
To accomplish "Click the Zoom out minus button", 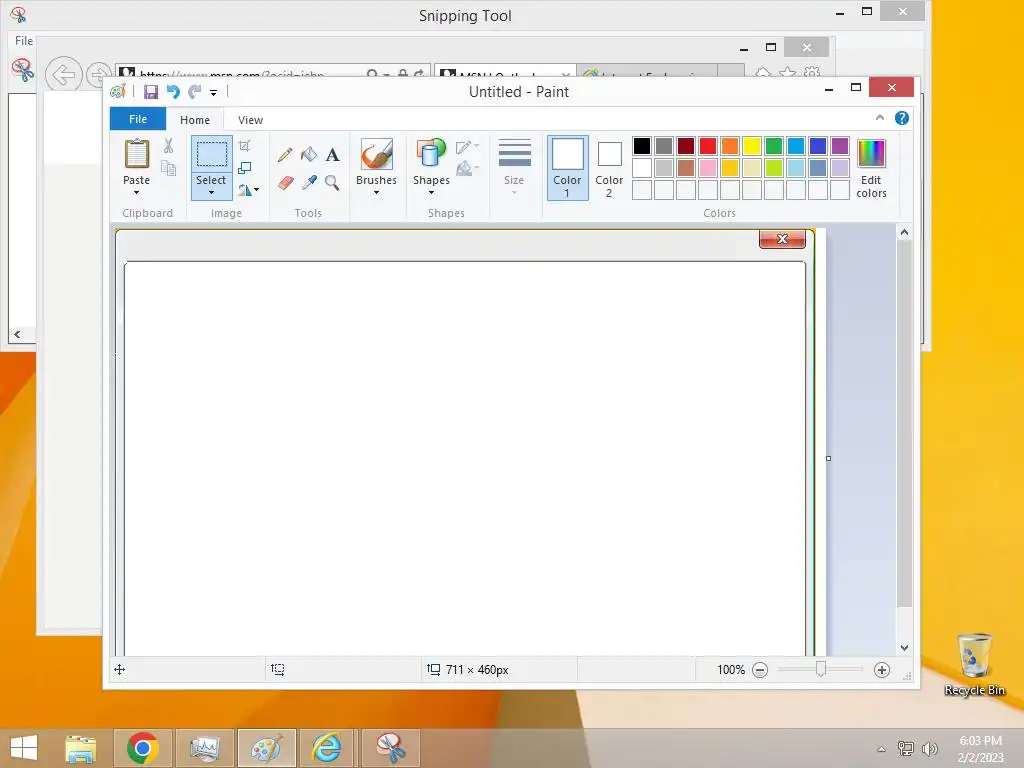I will pyautogui.click(x=760, y=670).
